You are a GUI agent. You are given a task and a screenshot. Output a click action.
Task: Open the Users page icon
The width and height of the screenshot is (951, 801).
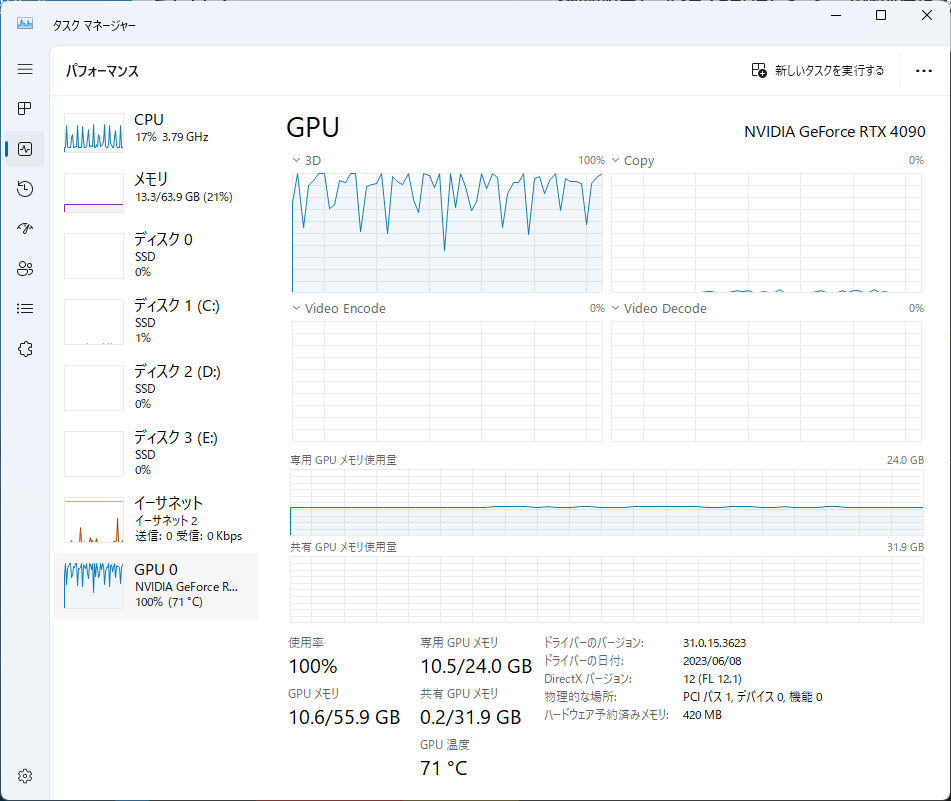point(25,269)
